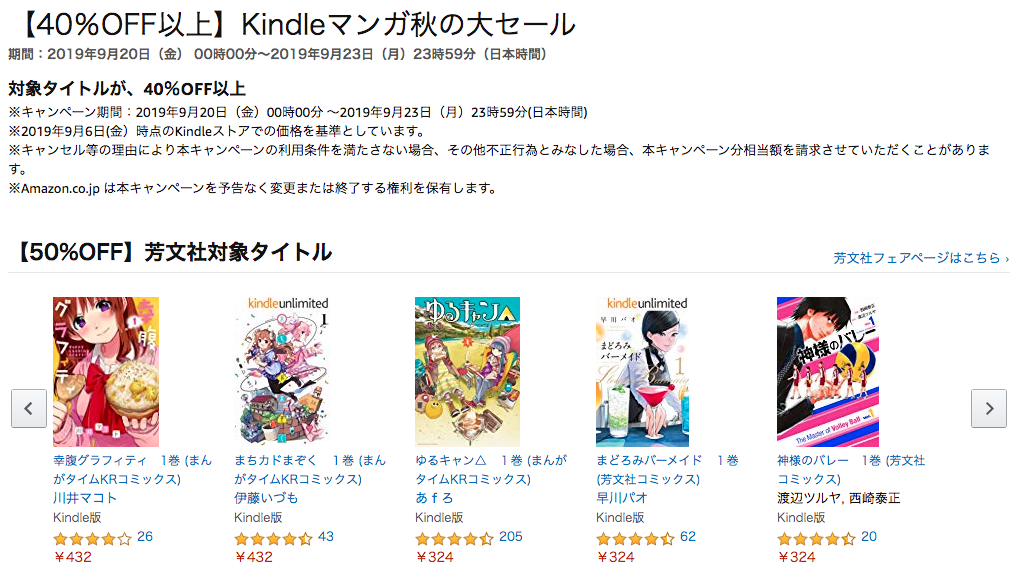Viewport: 1015px width, 577px height.
Task: Open author 早川パオ link
Action: [621, 498]
